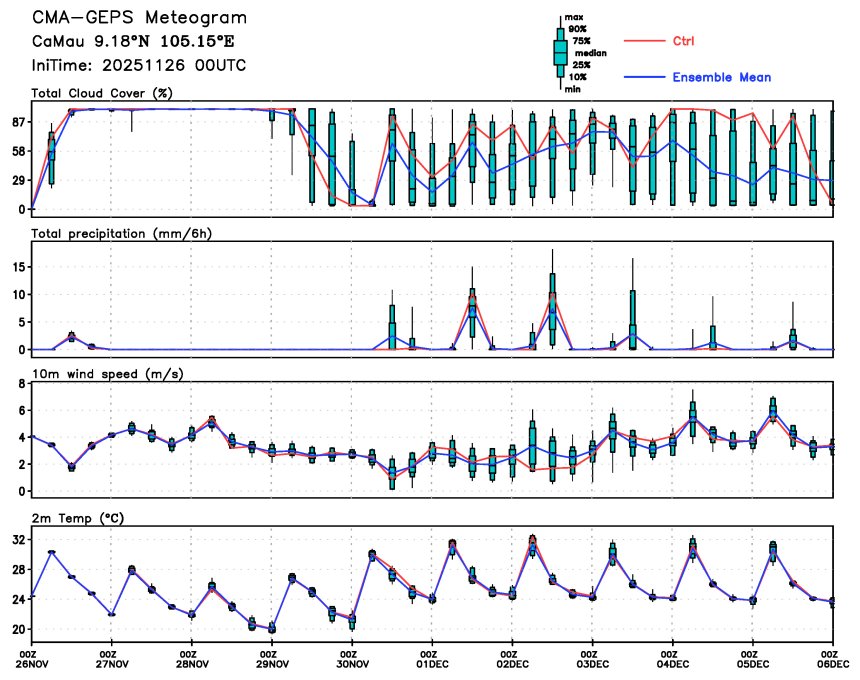The image size is (860, 680).
Task: Click the 28 tick on temperature axis
Action: (19, 570)
